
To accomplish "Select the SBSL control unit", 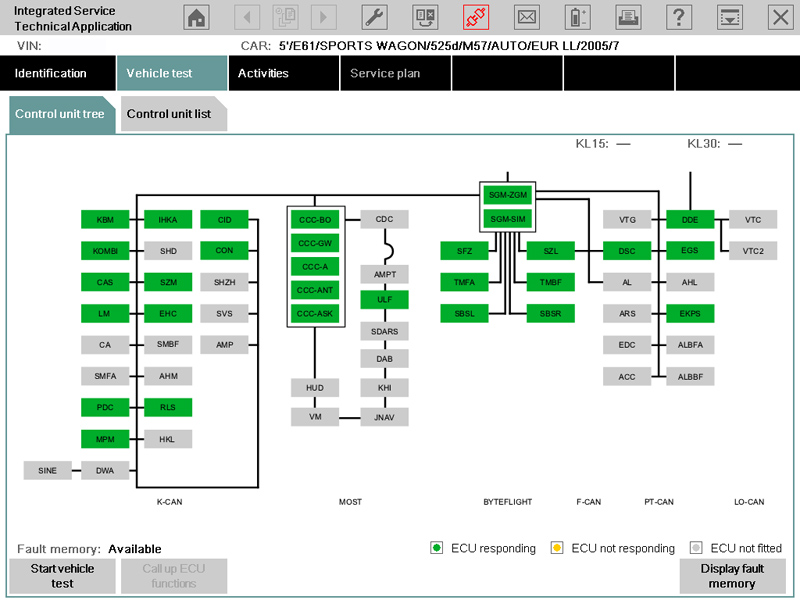I will [x=464, y=314].
